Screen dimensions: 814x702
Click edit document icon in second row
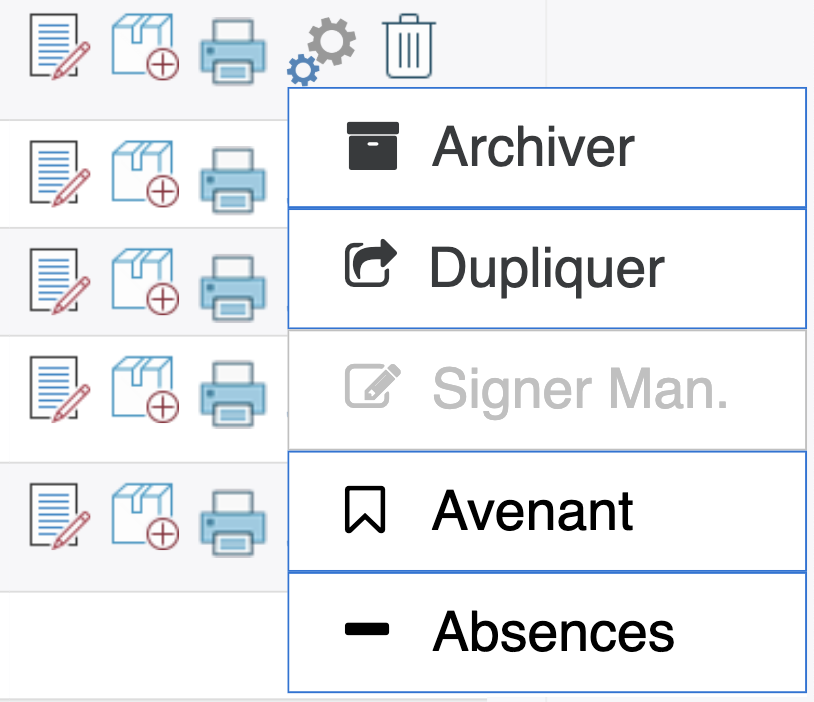coord(60,173)
